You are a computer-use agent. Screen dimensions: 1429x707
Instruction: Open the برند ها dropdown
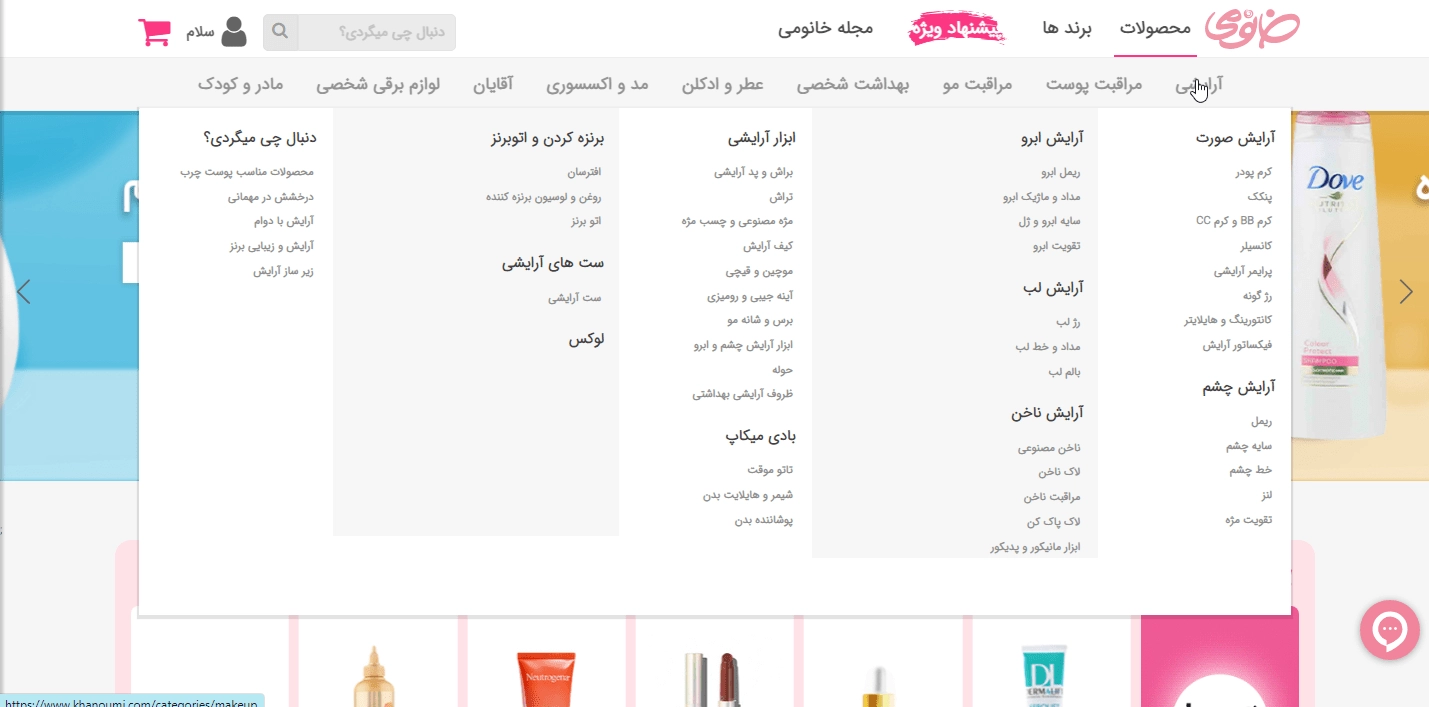point(1065,31)
